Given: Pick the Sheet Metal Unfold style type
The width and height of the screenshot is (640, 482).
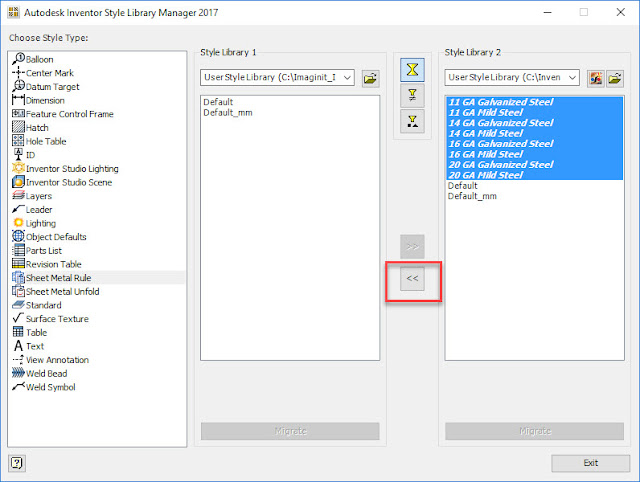Looking at the screenshot, I should coord(56,292).
